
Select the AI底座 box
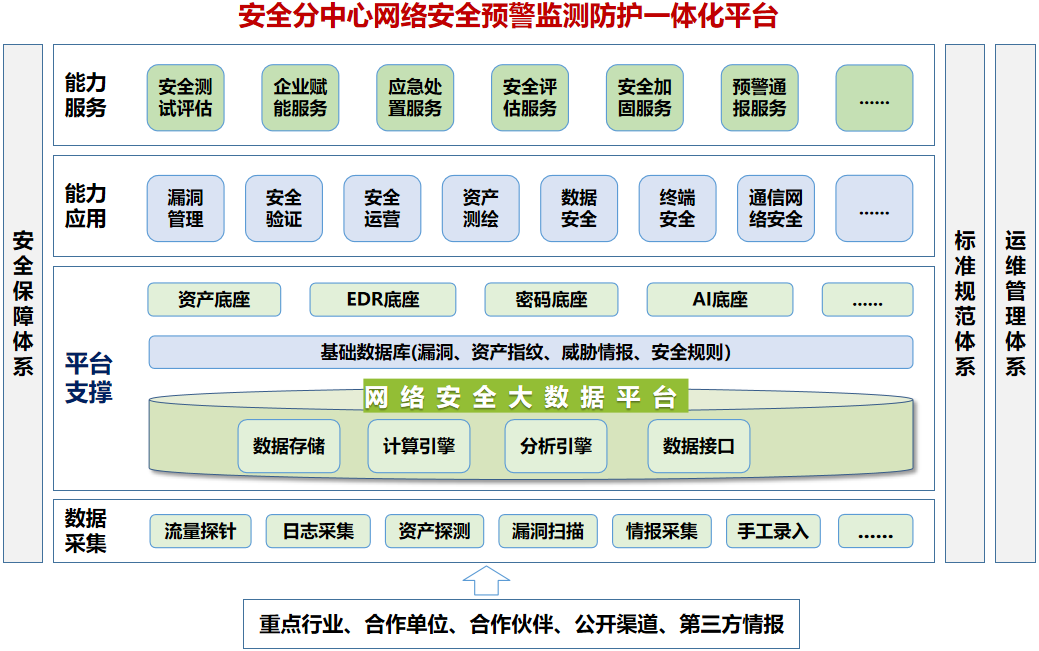point(719,300)
